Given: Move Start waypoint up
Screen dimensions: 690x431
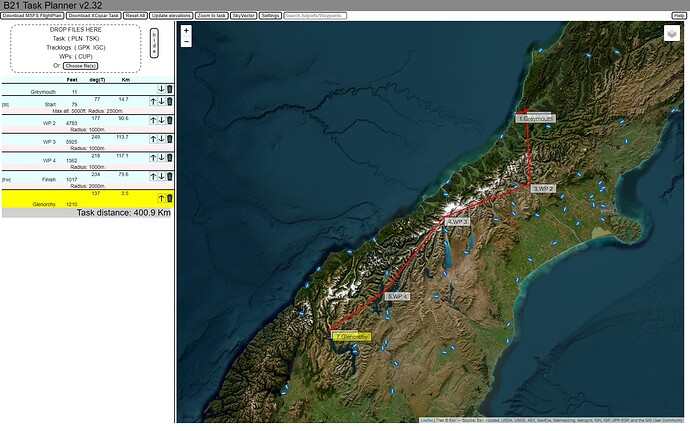Looking at the screenshot, I should [x=153, y=101].
